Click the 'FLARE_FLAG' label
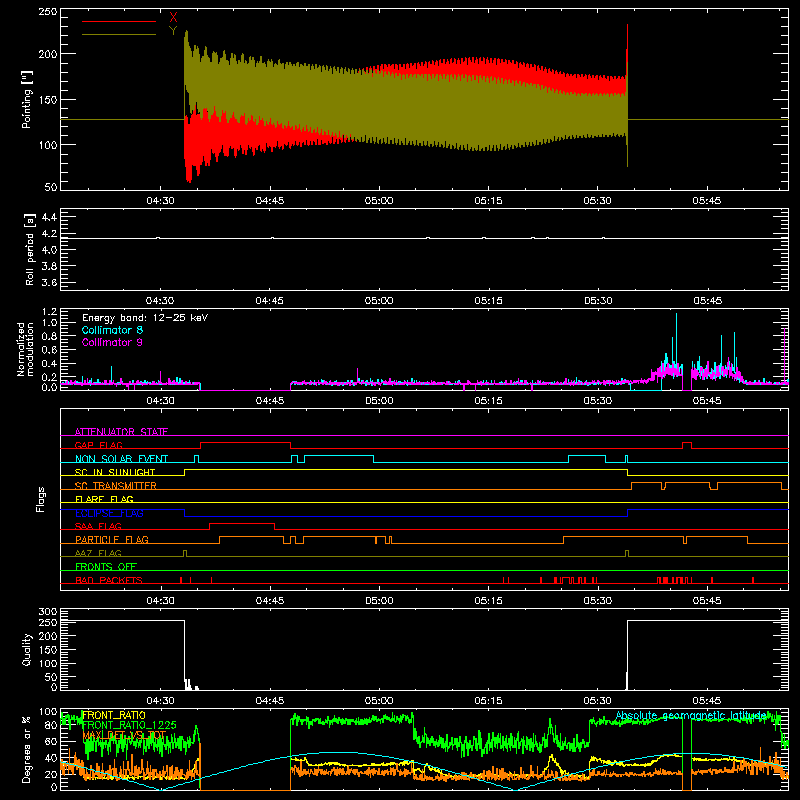Viewport: 800px width, 800px height. 104,499
